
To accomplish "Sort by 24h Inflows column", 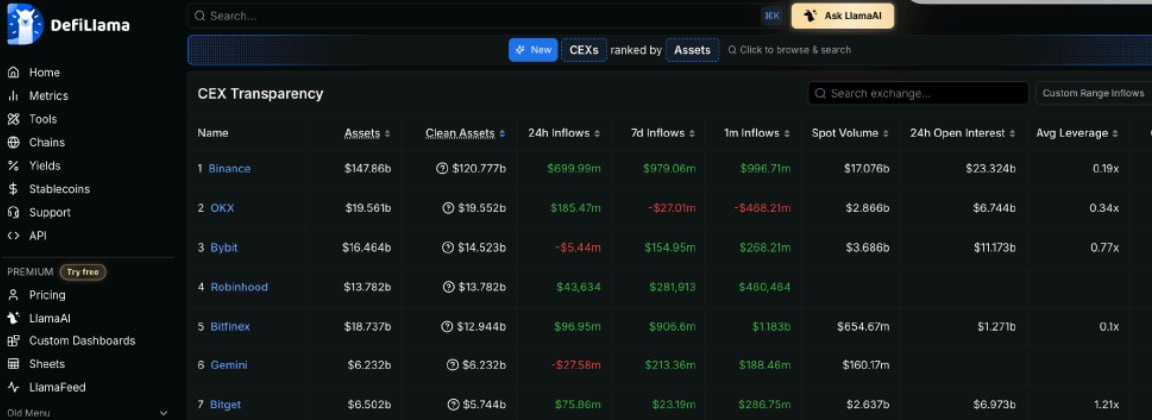I will pyautogui.click(x=565, y=133).
